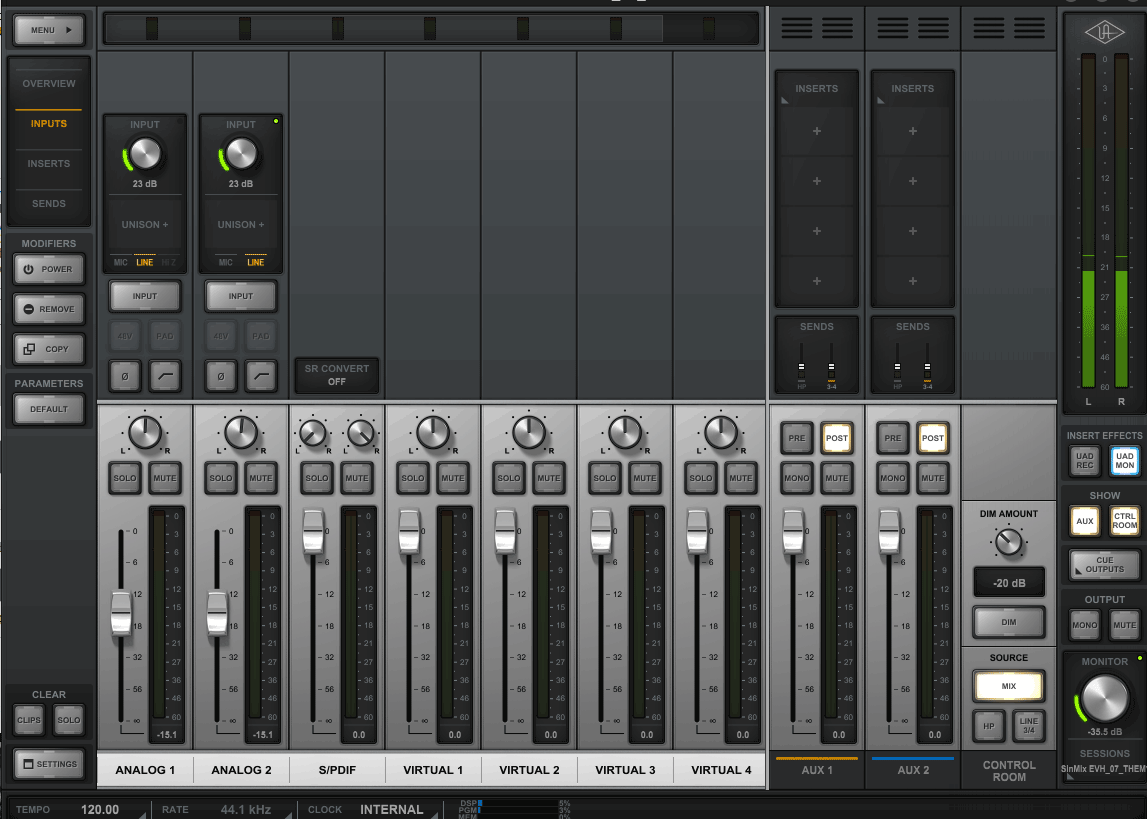Viewport: 1147px width, 819px height.
Task: Open the Cue Outputs popup
Action: 1104,565
